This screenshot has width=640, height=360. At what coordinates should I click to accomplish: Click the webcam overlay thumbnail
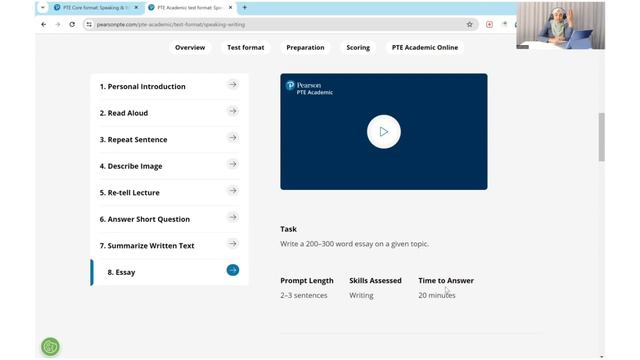coord(560,25)
